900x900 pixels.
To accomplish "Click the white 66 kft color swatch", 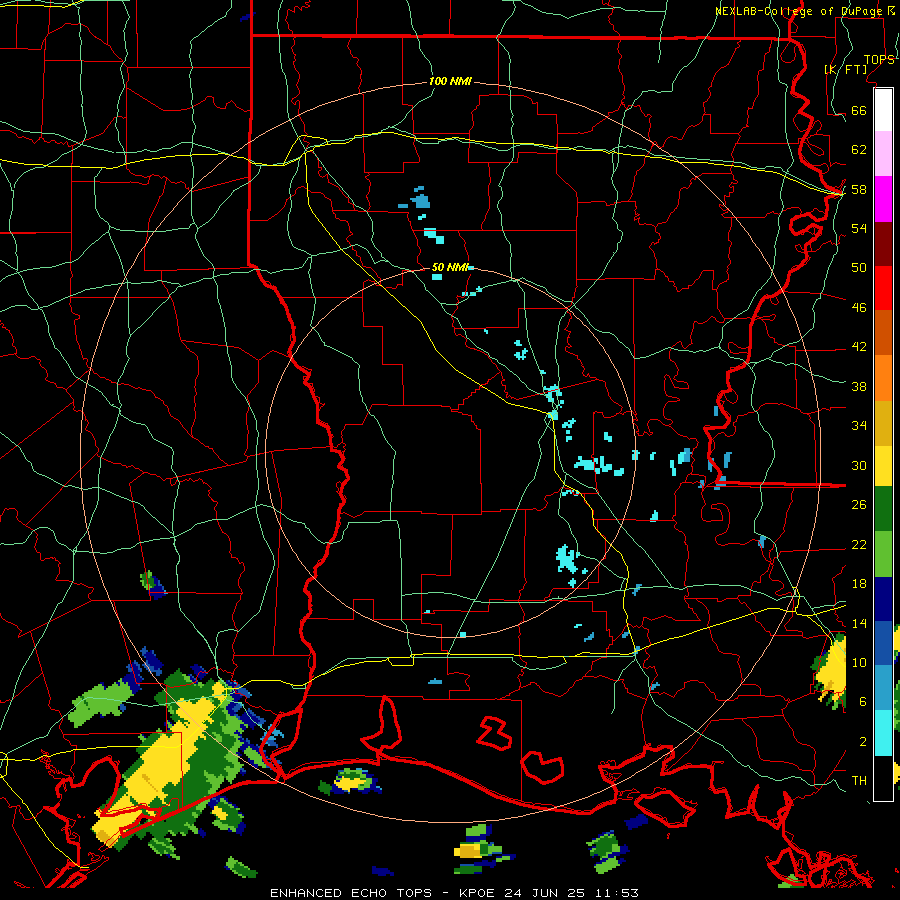I will click(x=883, y=110).
